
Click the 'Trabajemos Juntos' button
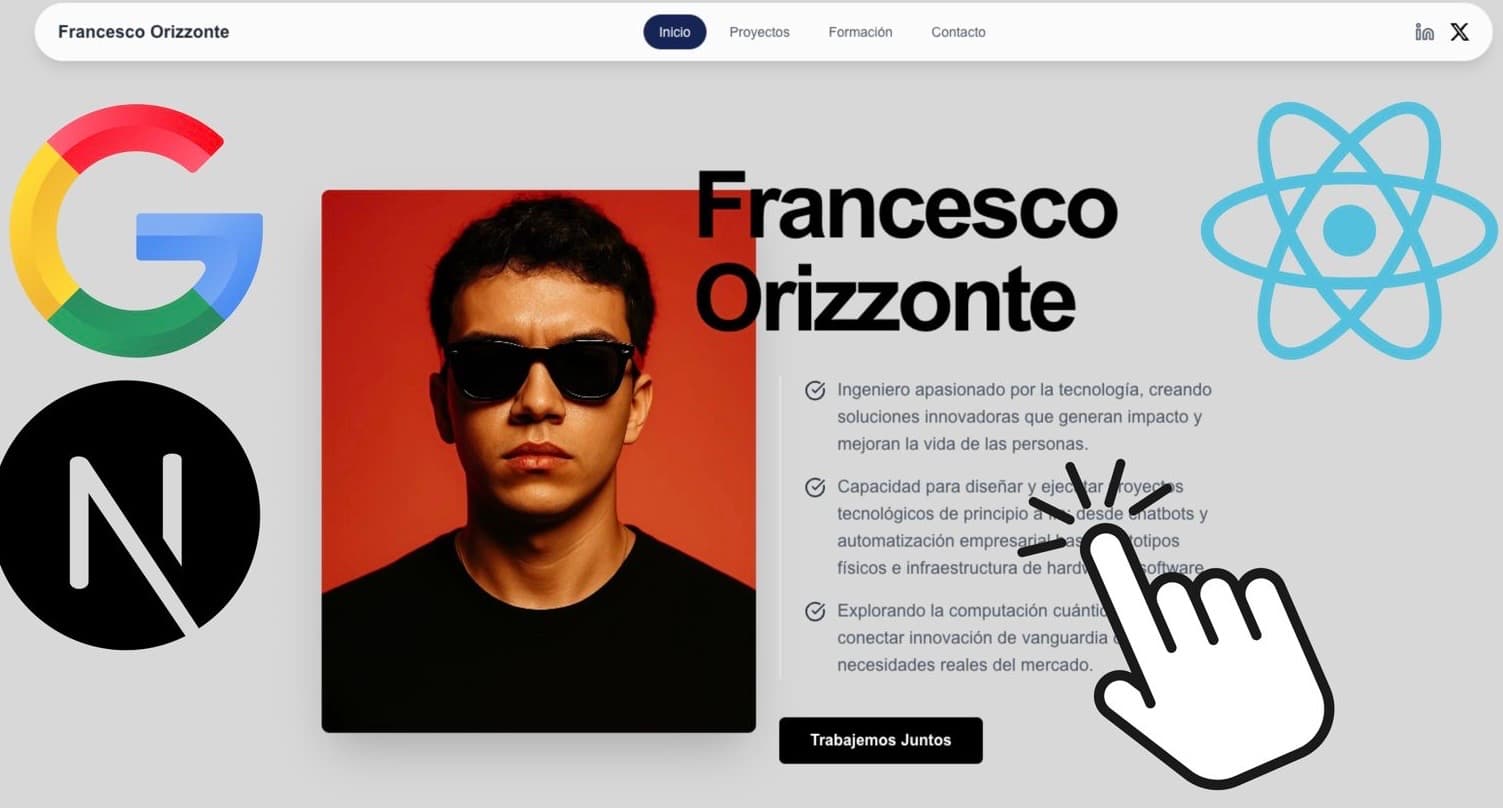pyautogui.click(x=880, y=740)
